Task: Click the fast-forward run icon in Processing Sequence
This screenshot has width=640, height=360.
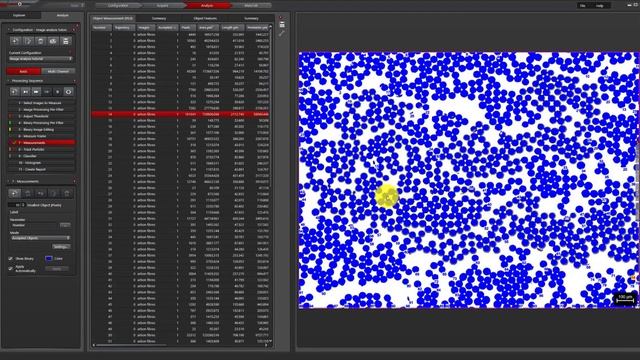Action: pos(36,92)
